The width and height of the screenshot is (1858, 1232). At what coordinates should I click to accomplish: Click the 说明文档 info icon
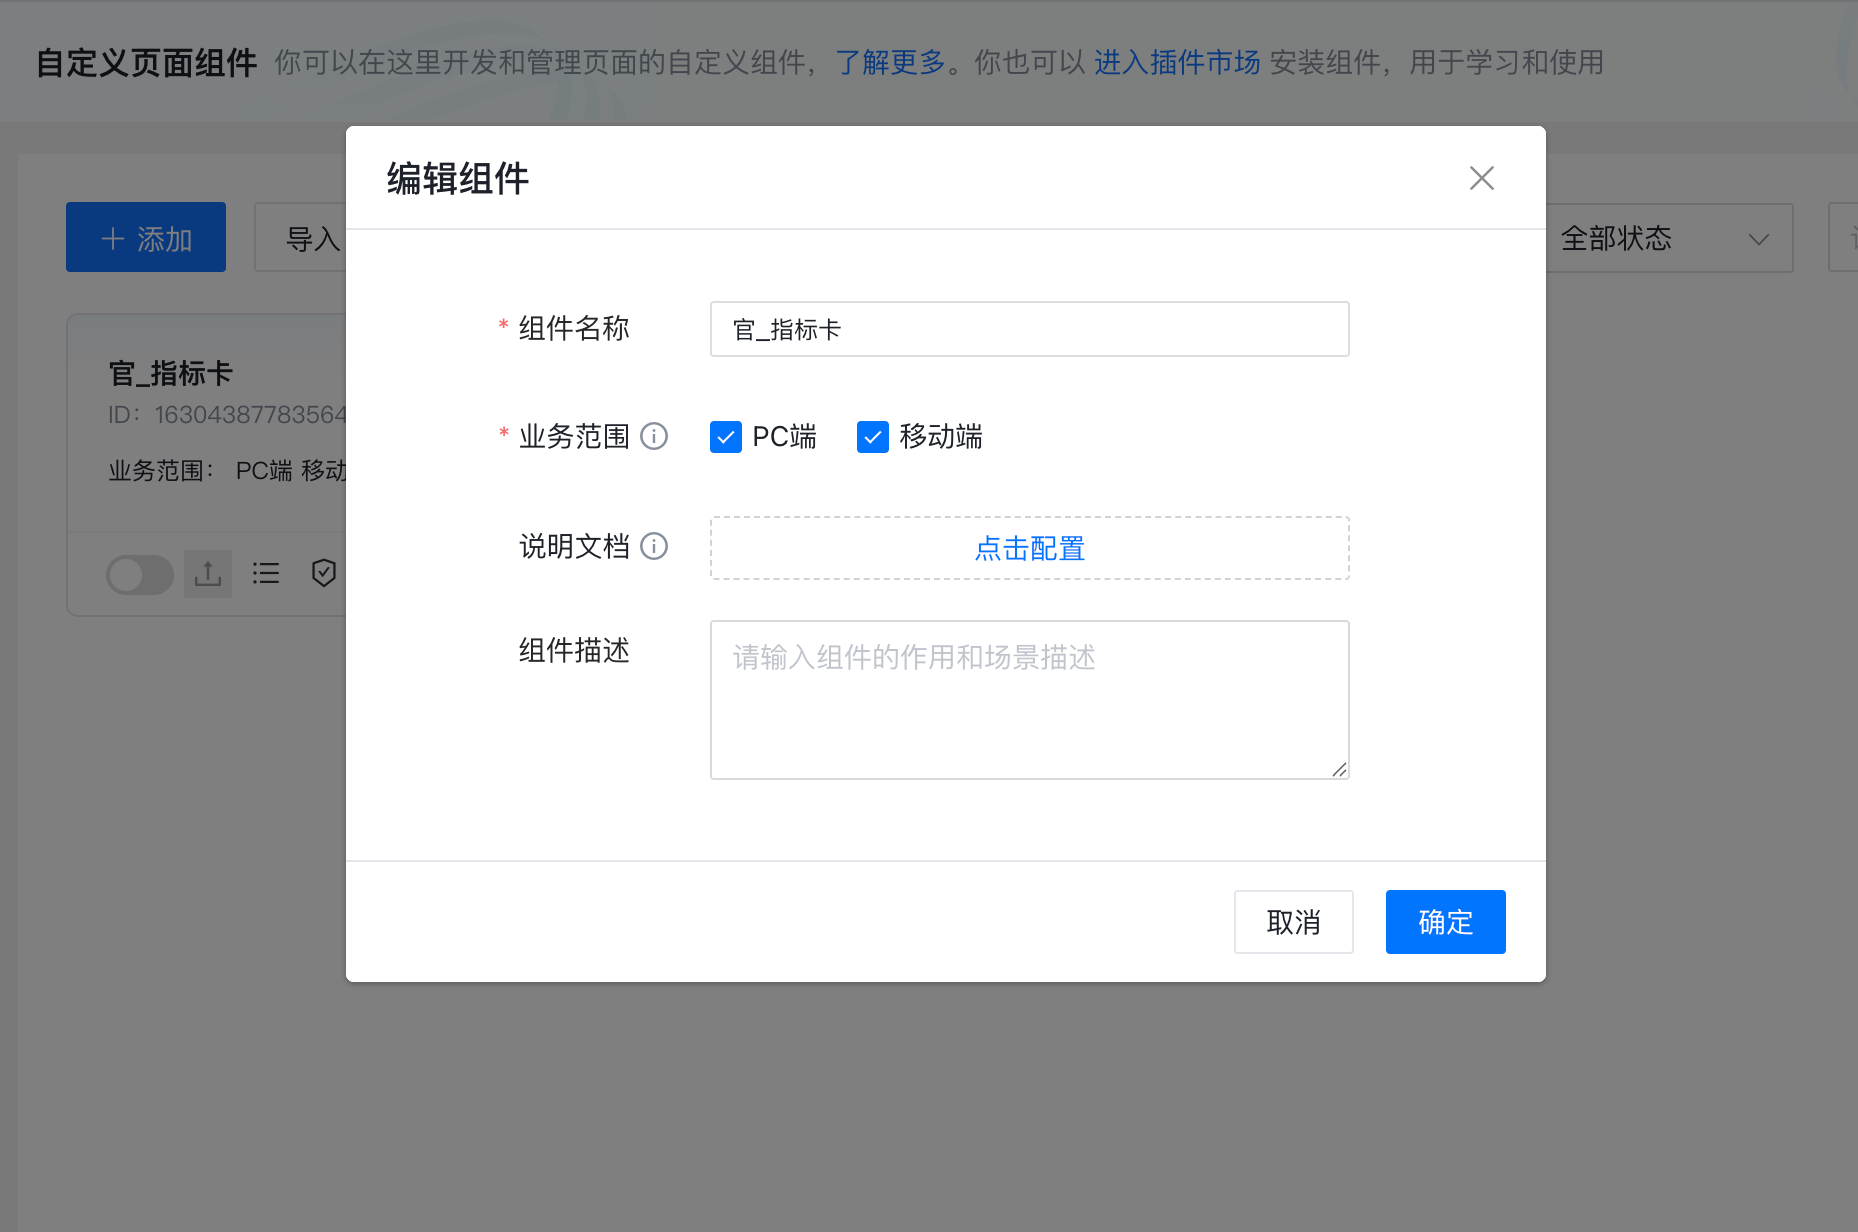pos(654,547)
